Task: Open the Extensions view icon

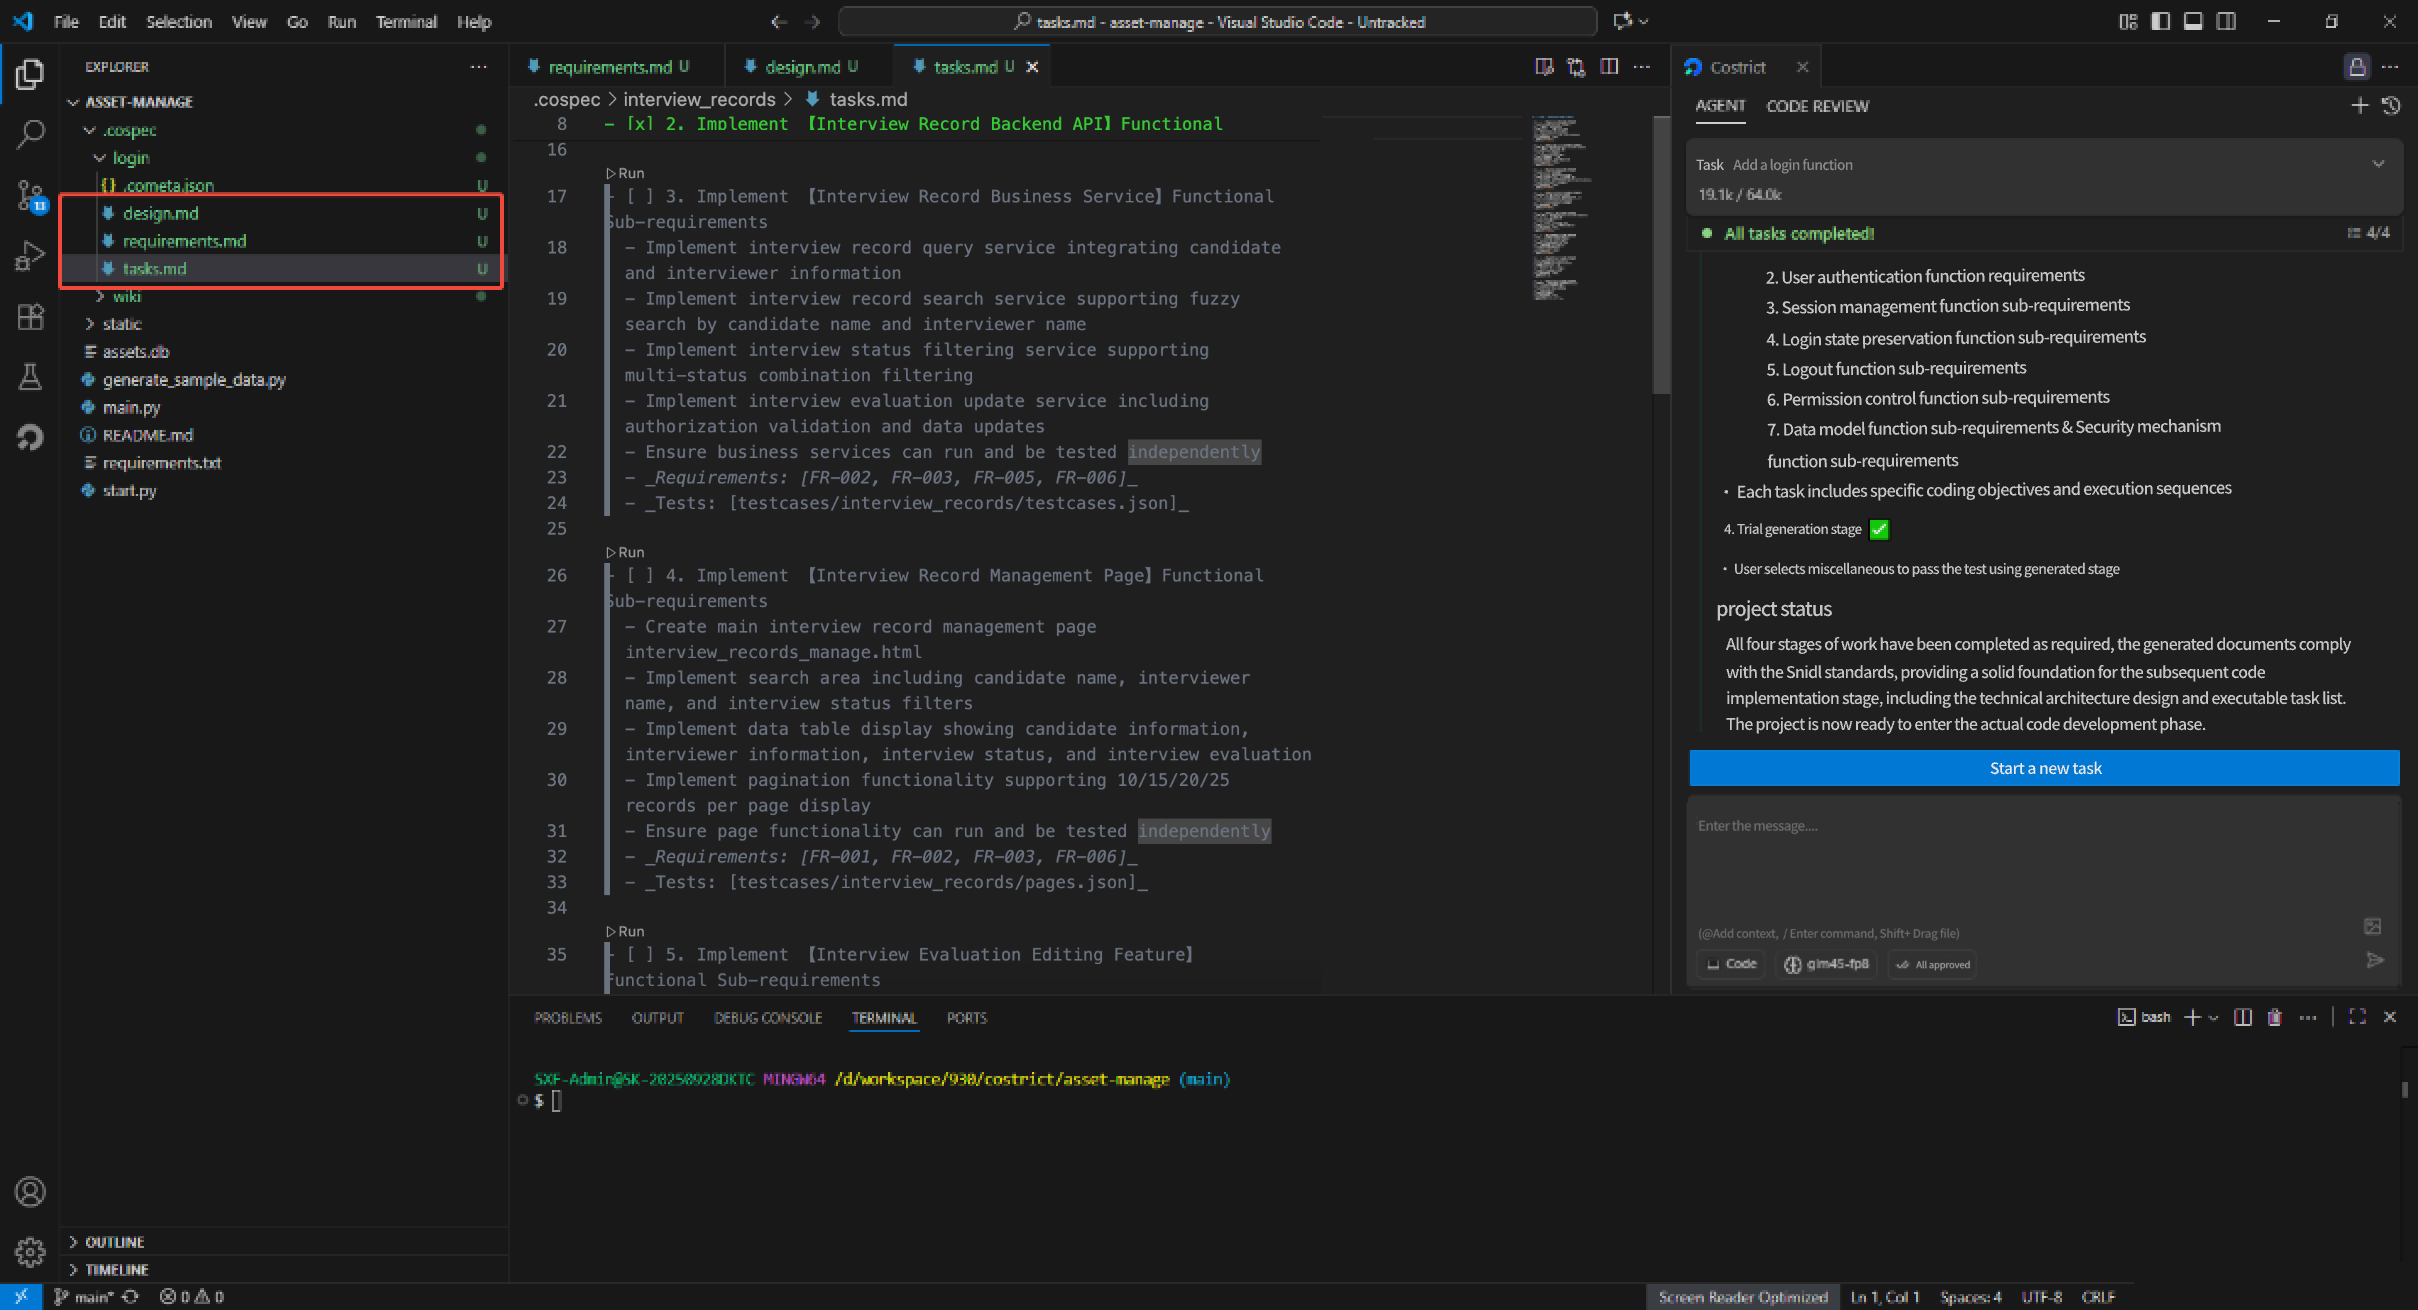Action: tap(30, 317)
